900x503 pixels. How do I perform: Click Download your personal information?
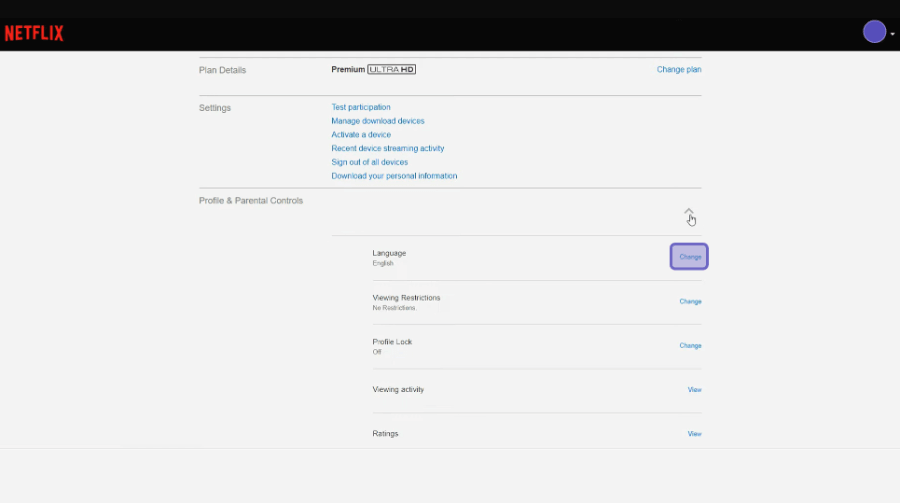(x=394, y=176)
